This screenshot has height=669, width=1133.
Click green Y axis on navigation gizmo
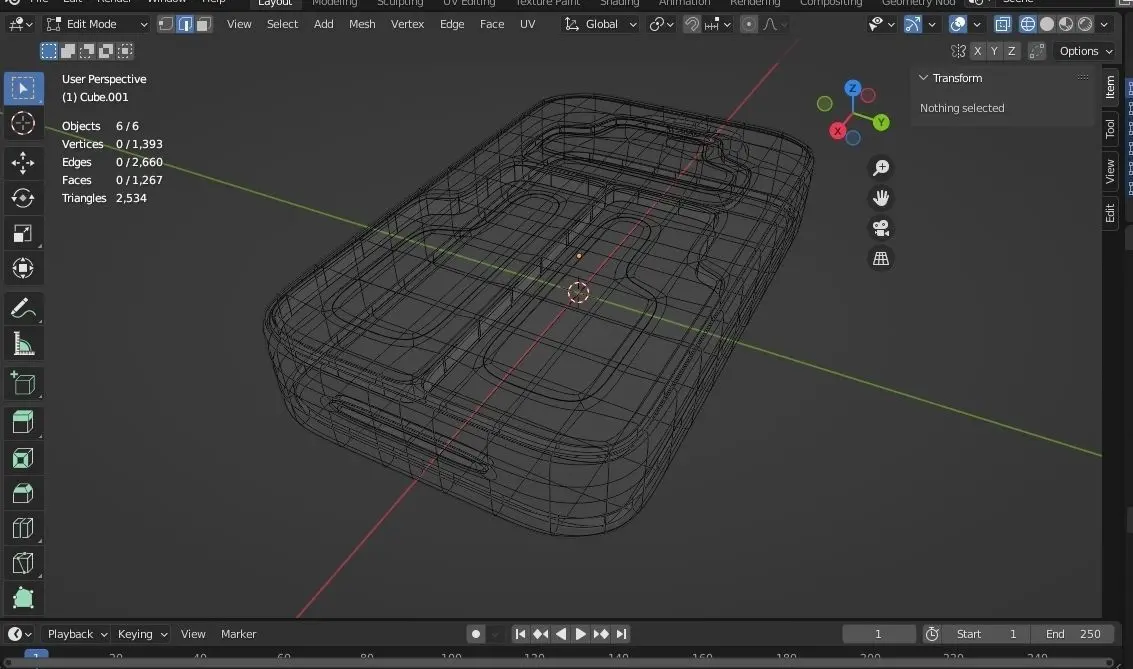(x=881, y=123)
